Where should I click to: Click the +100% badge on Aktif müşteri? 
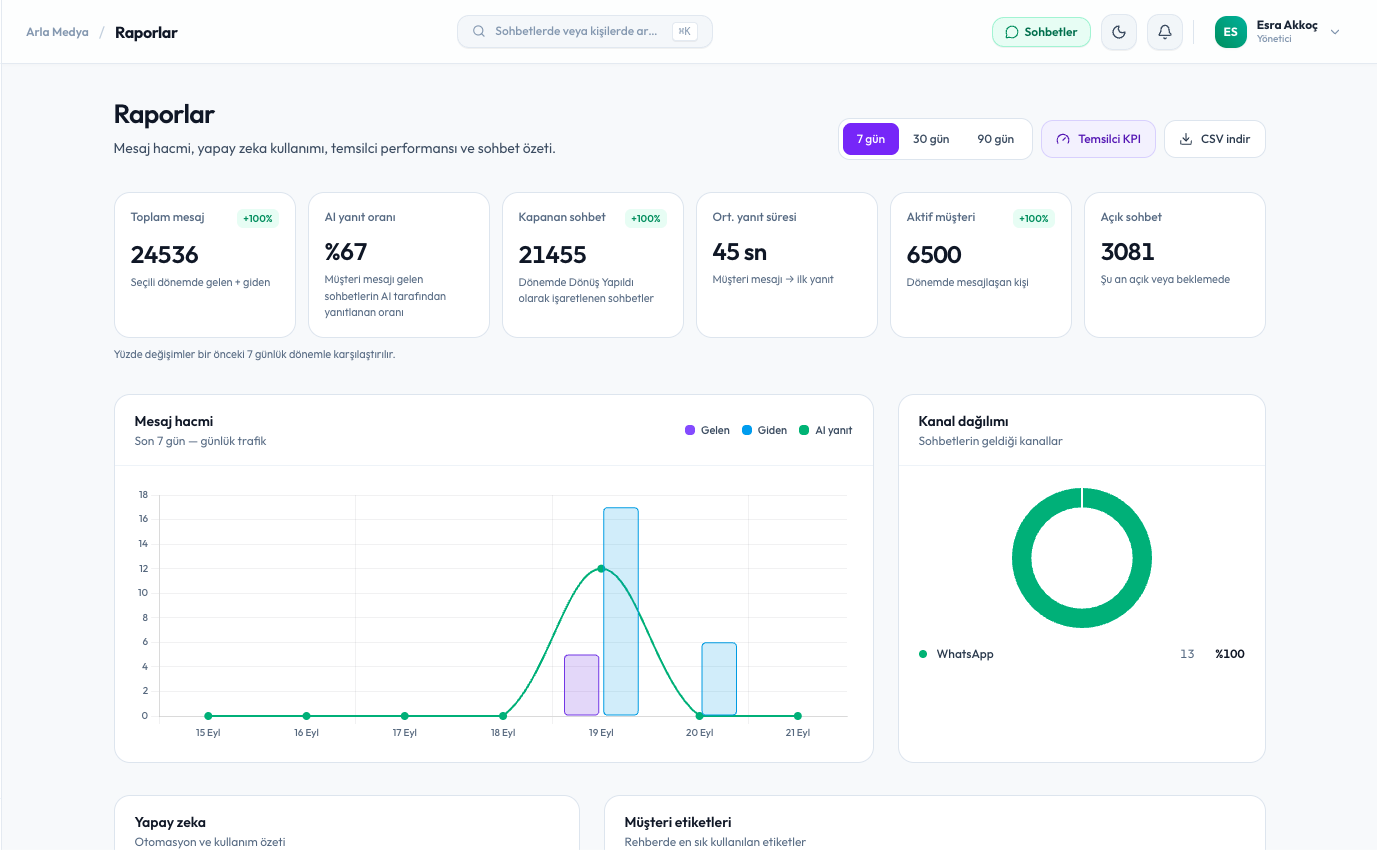(1034, 218)
